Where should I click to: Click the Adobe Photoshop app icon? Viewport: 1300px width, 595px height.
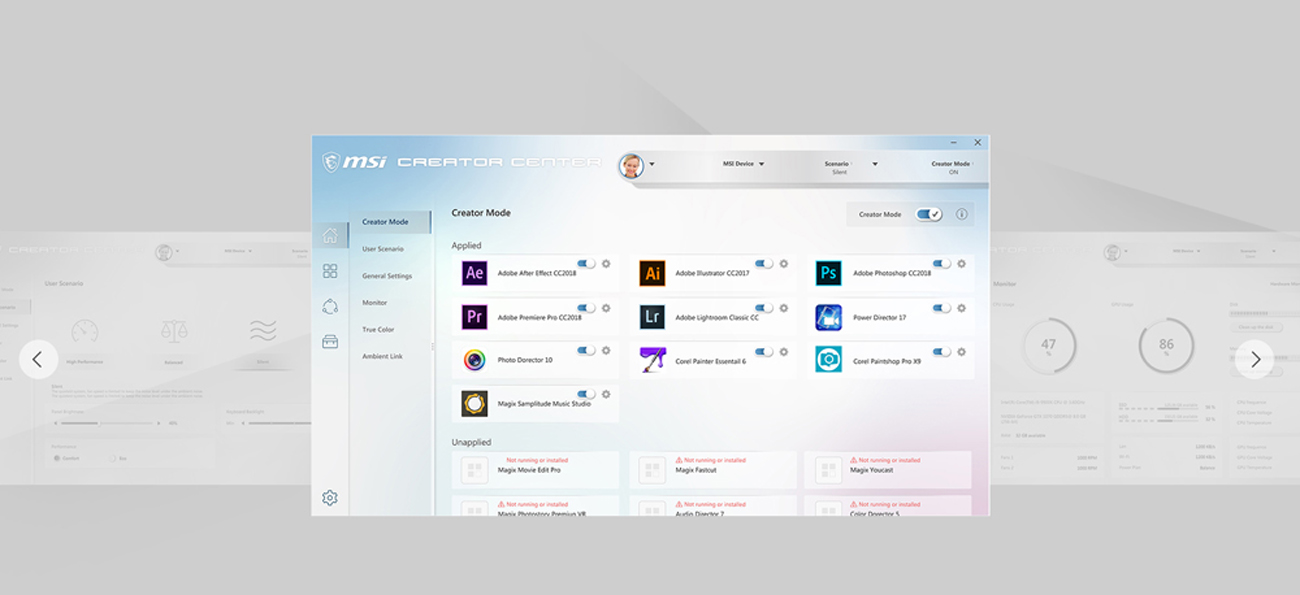tap(828, 273)
